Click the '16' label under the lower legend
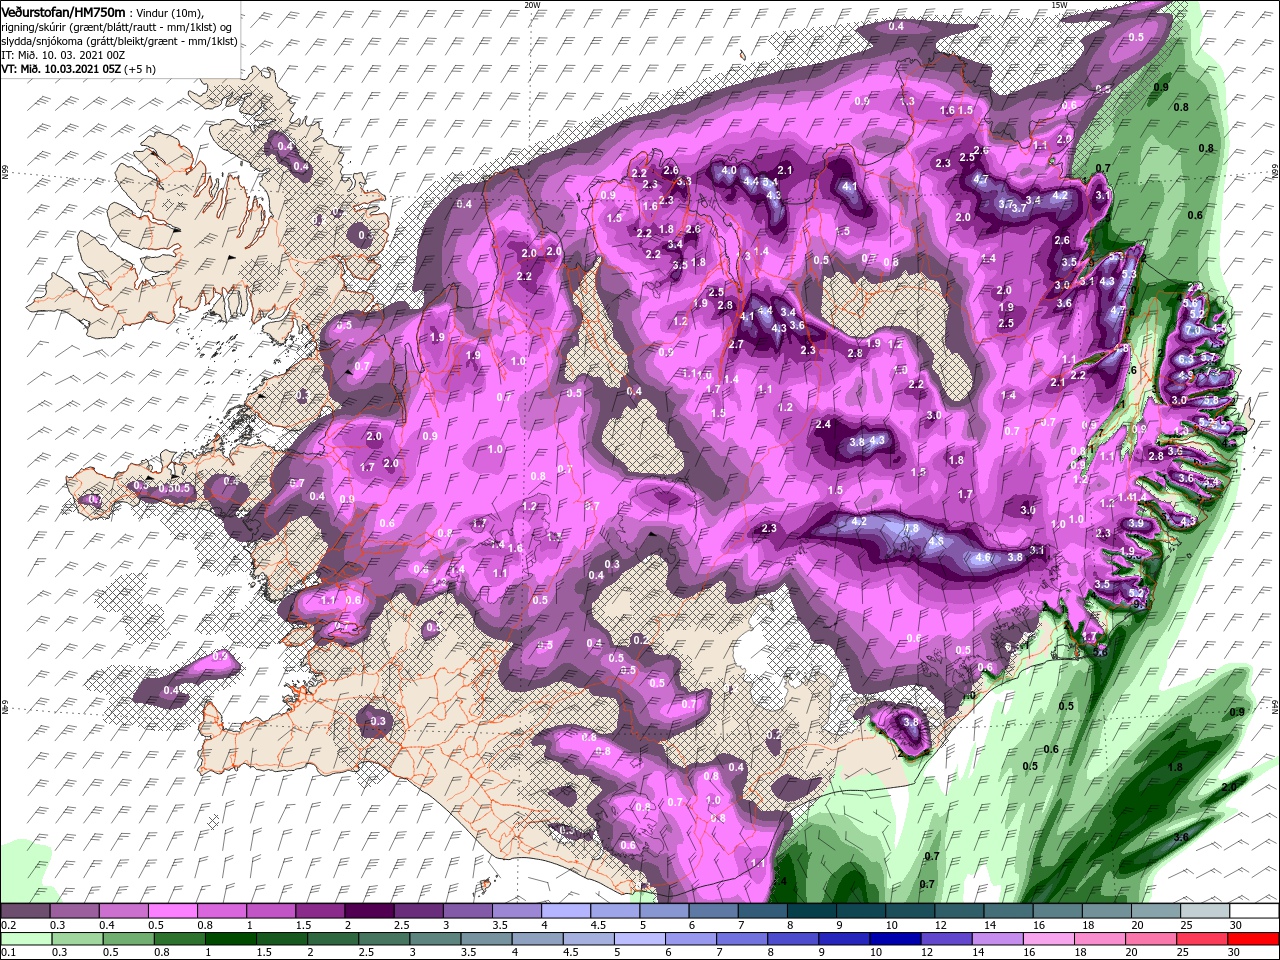 [x=1028, y=952]
